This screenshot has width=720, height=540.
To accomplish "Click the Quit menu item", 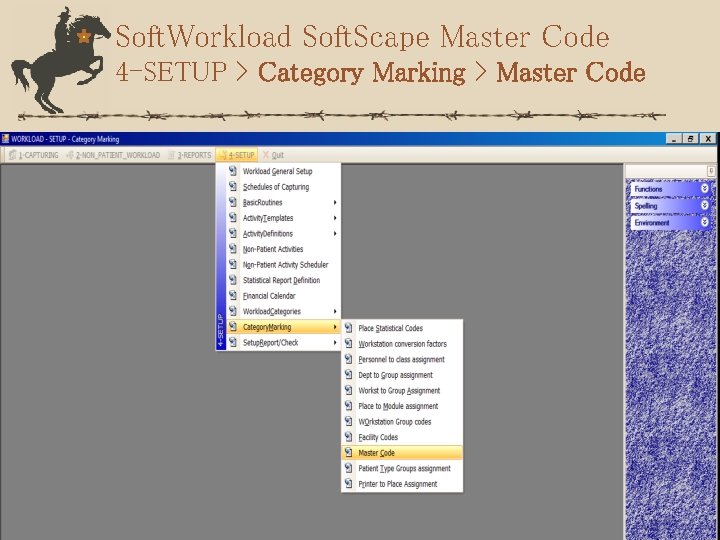I will [273, 155].
